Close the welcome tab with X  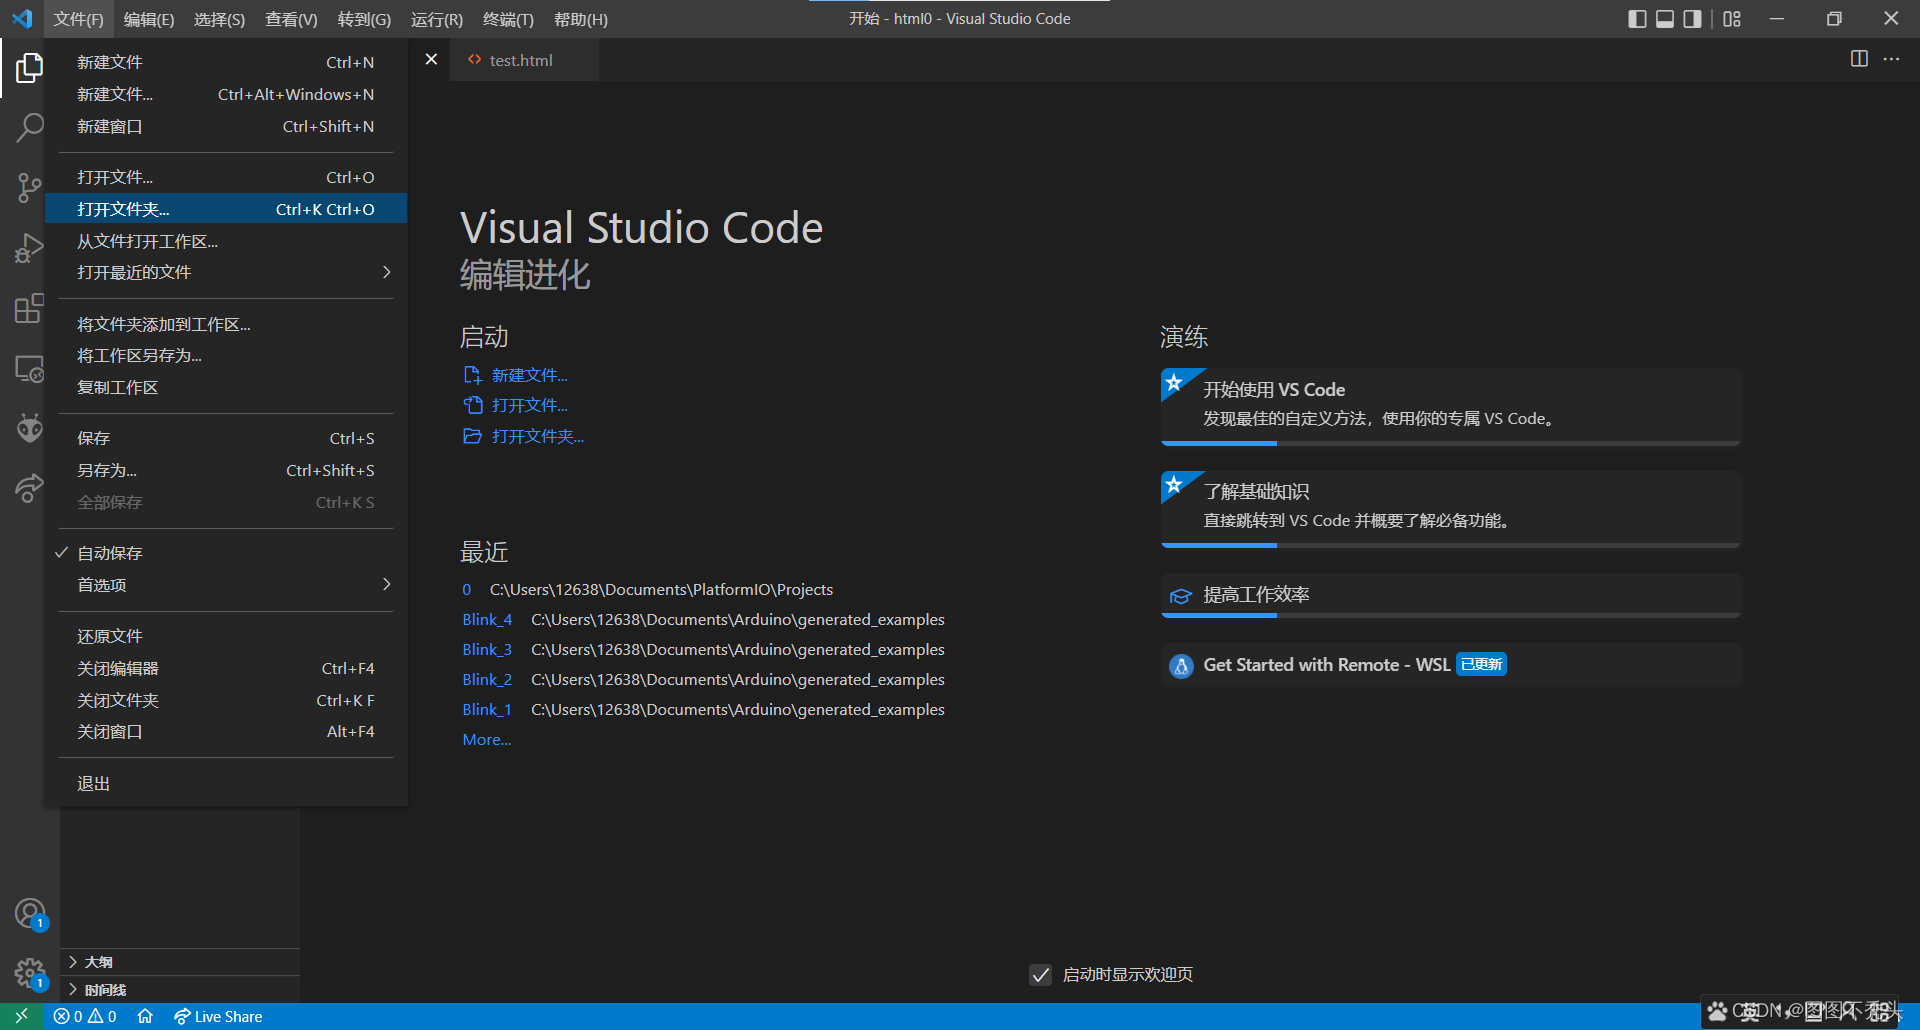click(x=431, y=59)
